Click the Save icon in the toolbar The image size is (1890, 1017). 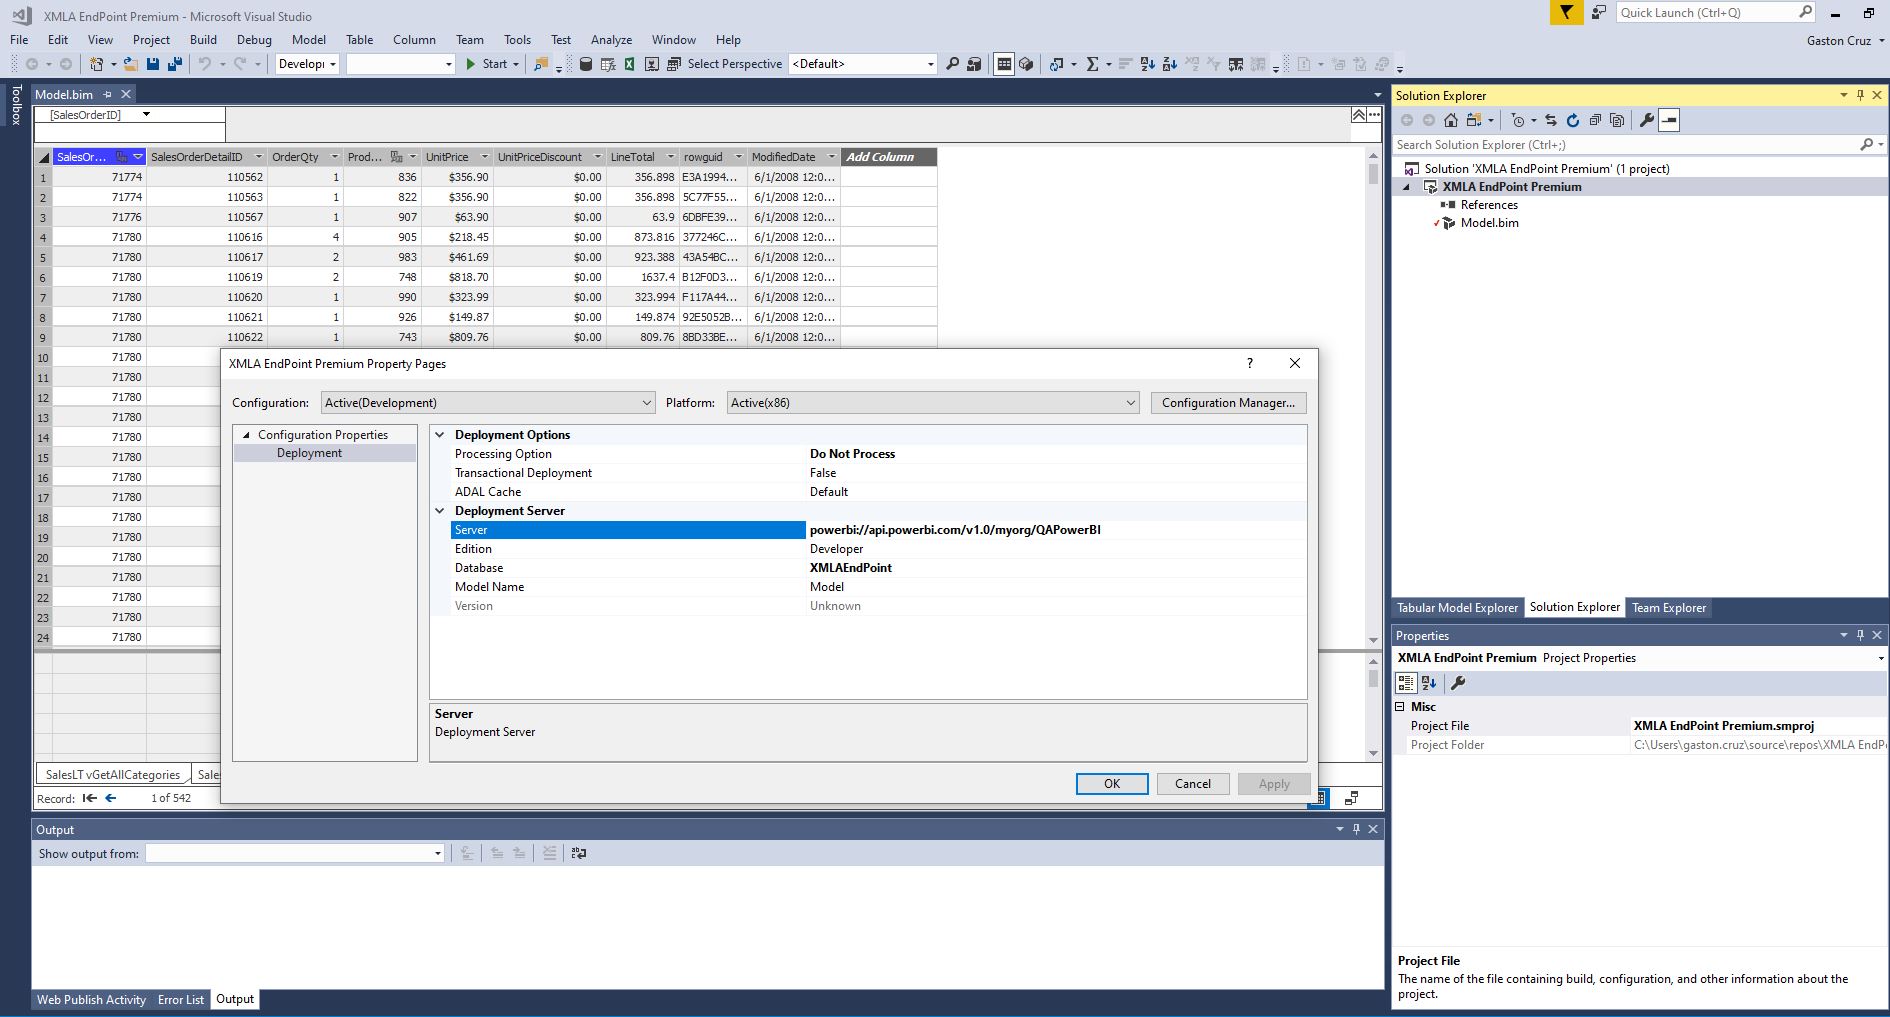[153, 64]
